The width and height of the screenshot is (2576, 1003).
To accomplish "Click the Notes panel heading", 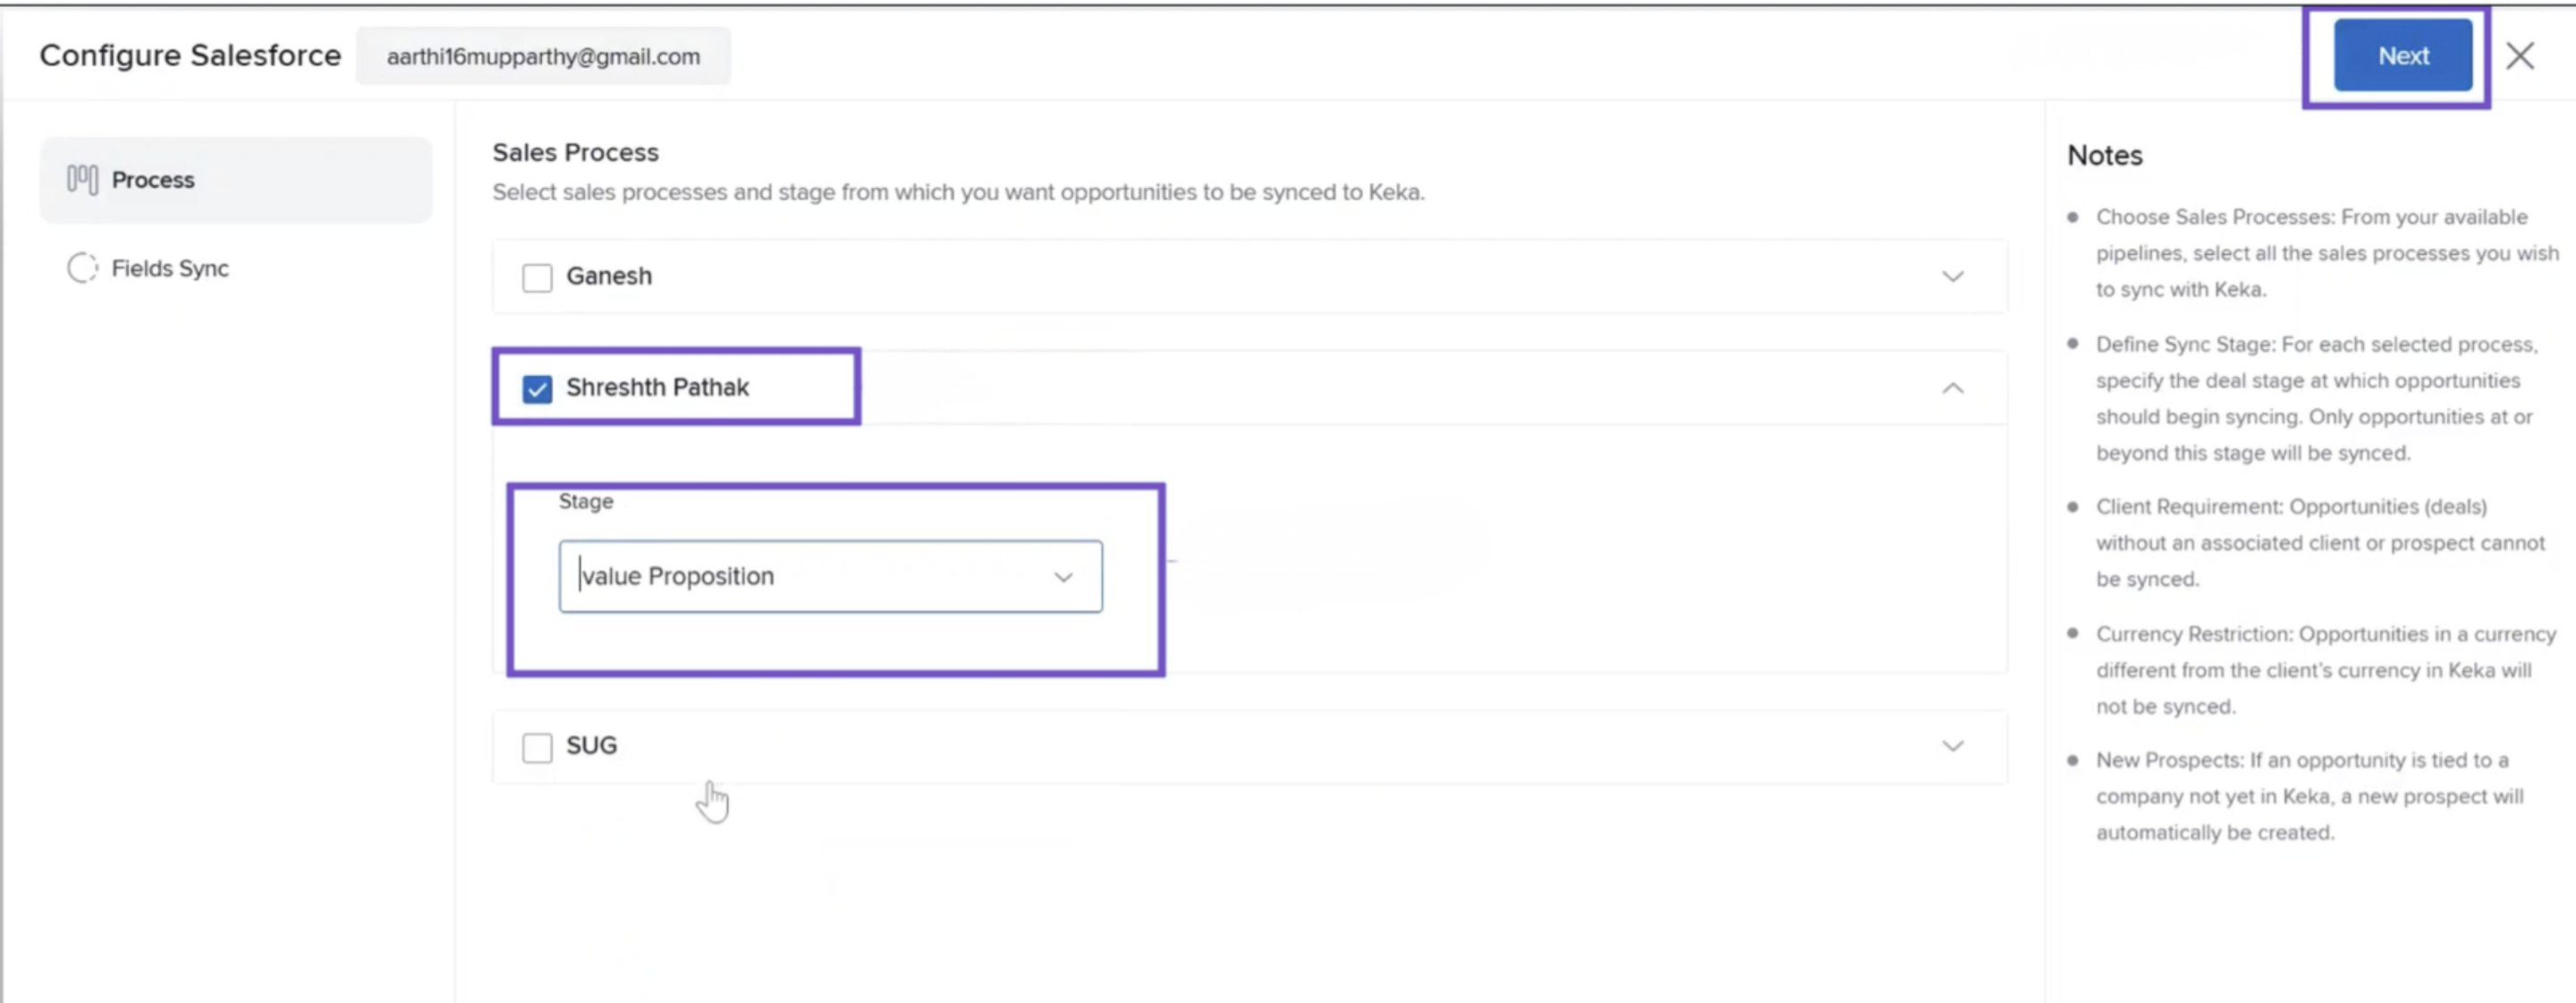I will tap(2104, 155).
